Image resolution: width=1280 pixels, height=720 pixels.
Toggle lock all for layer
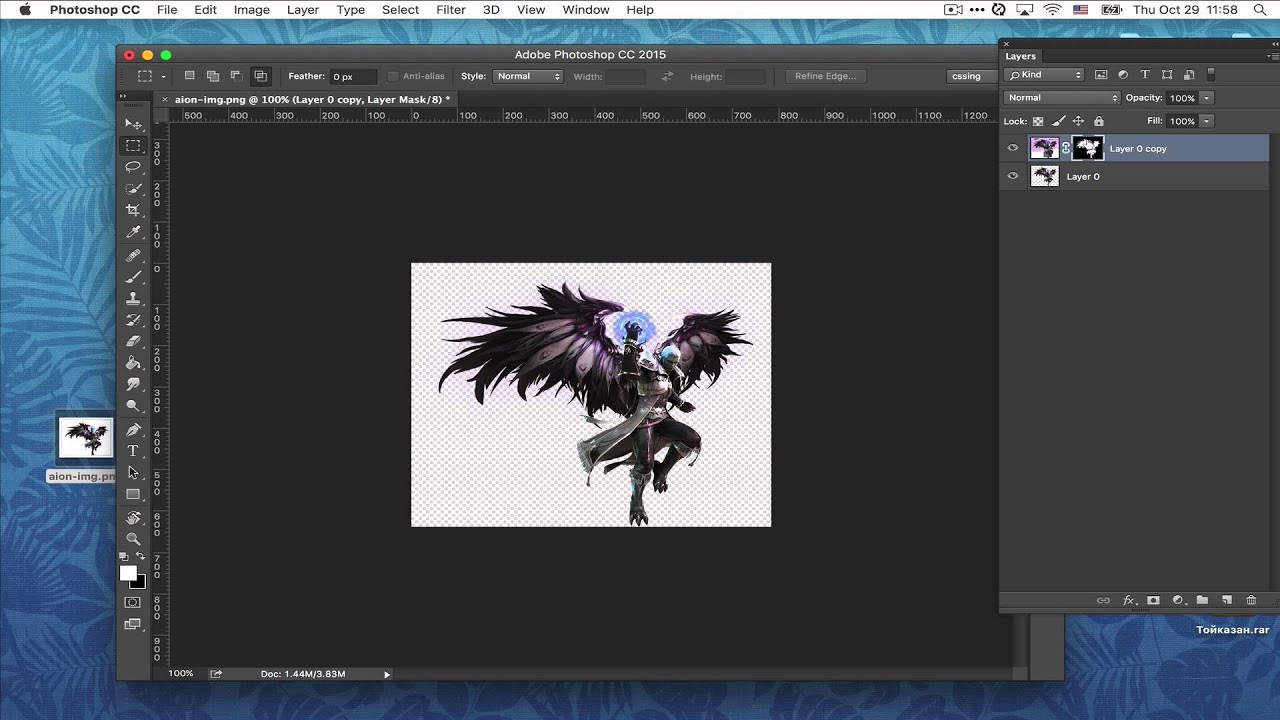pos(1098,121)
